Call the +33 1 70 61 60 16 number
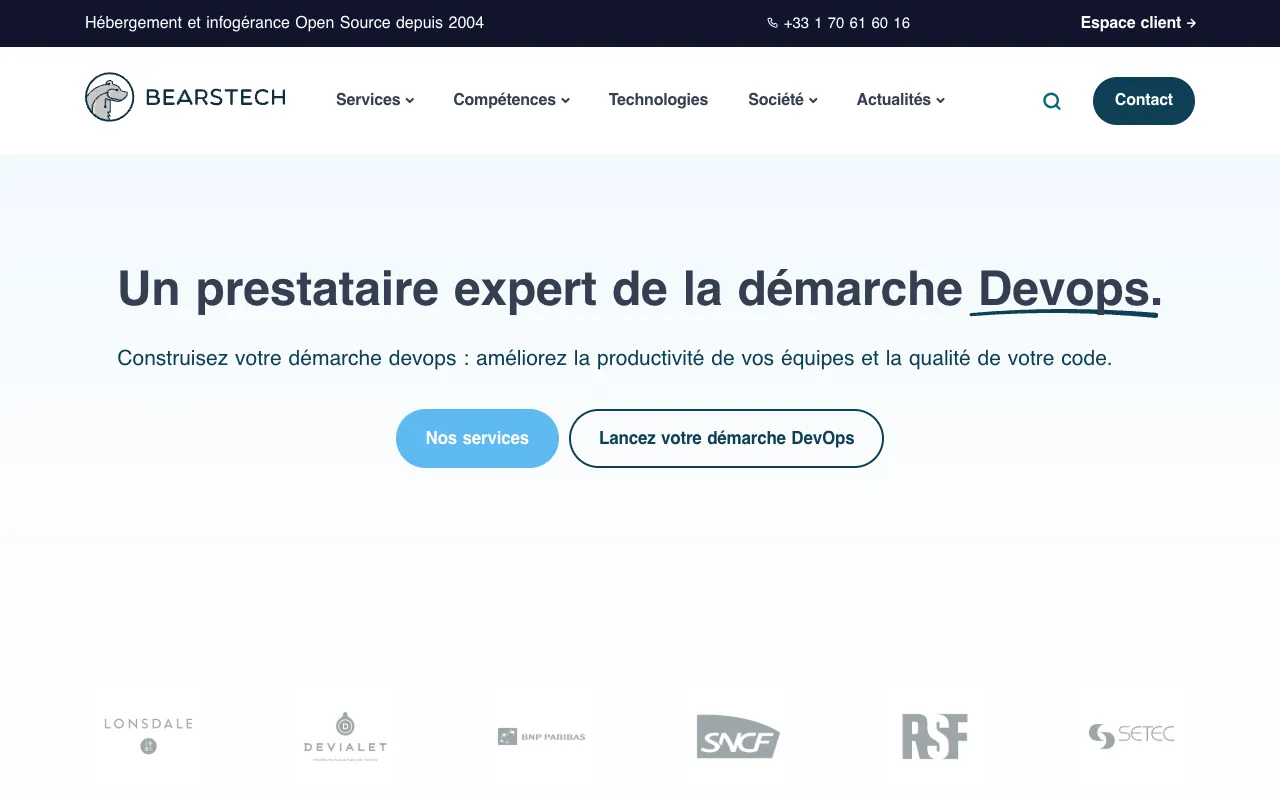The width and height of the screenshot is (1280, 800). click(846, 23)
